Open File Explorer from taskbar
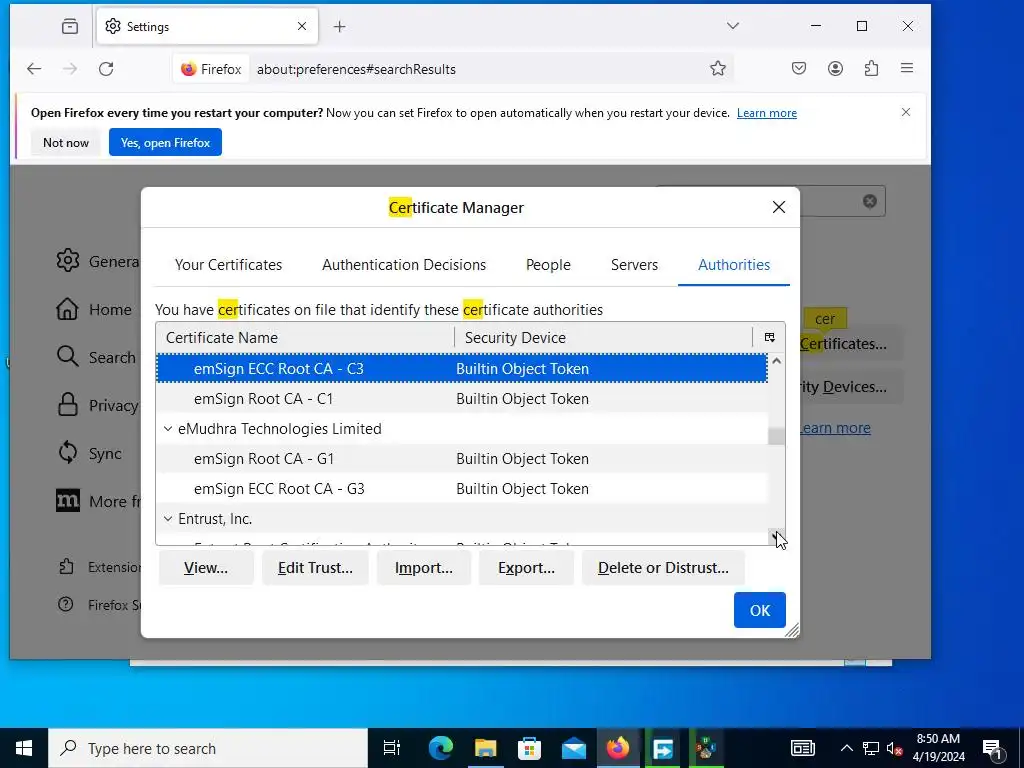 [485, 748]
